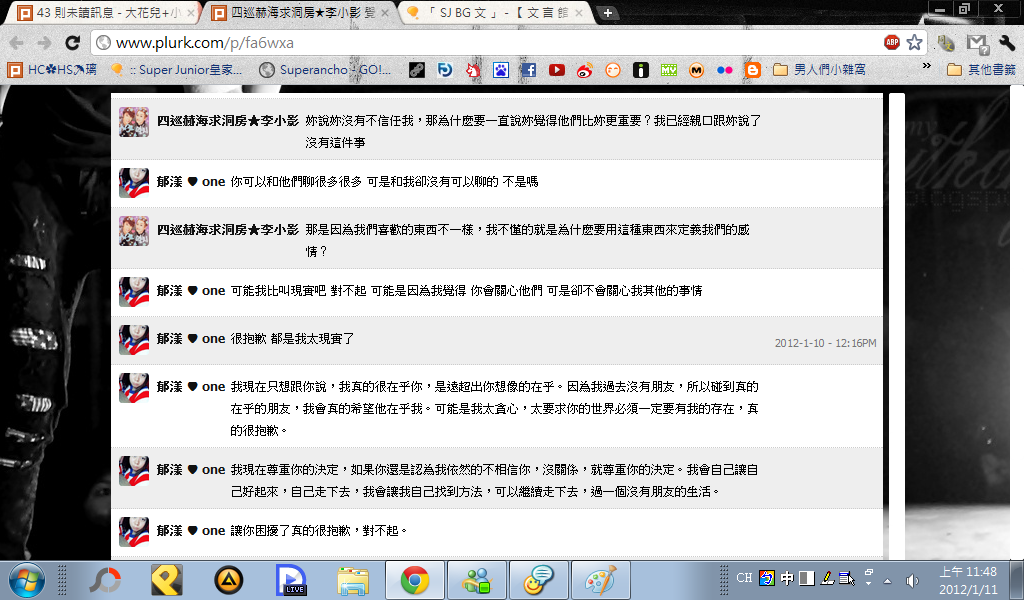
Task: Reload the current Plurk page
Action: coord(72,43)
